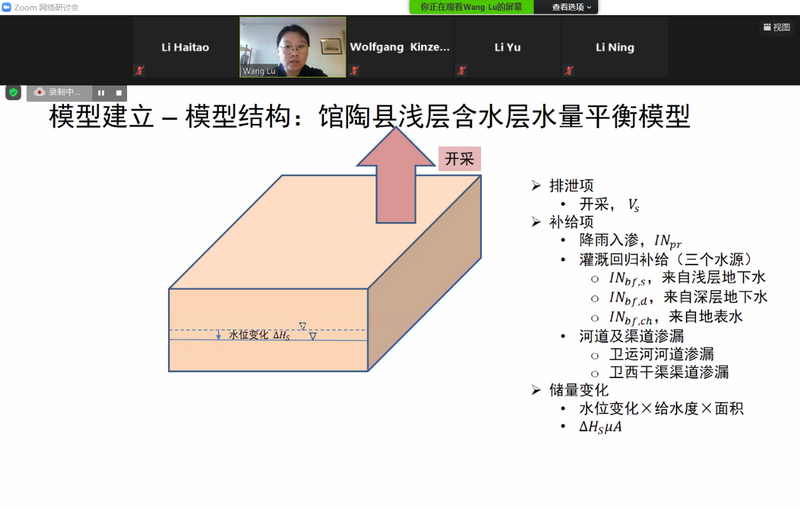Open the 查看选项 view options dropdown
Viewport: 800px width, 507px height.
[572, 7]
